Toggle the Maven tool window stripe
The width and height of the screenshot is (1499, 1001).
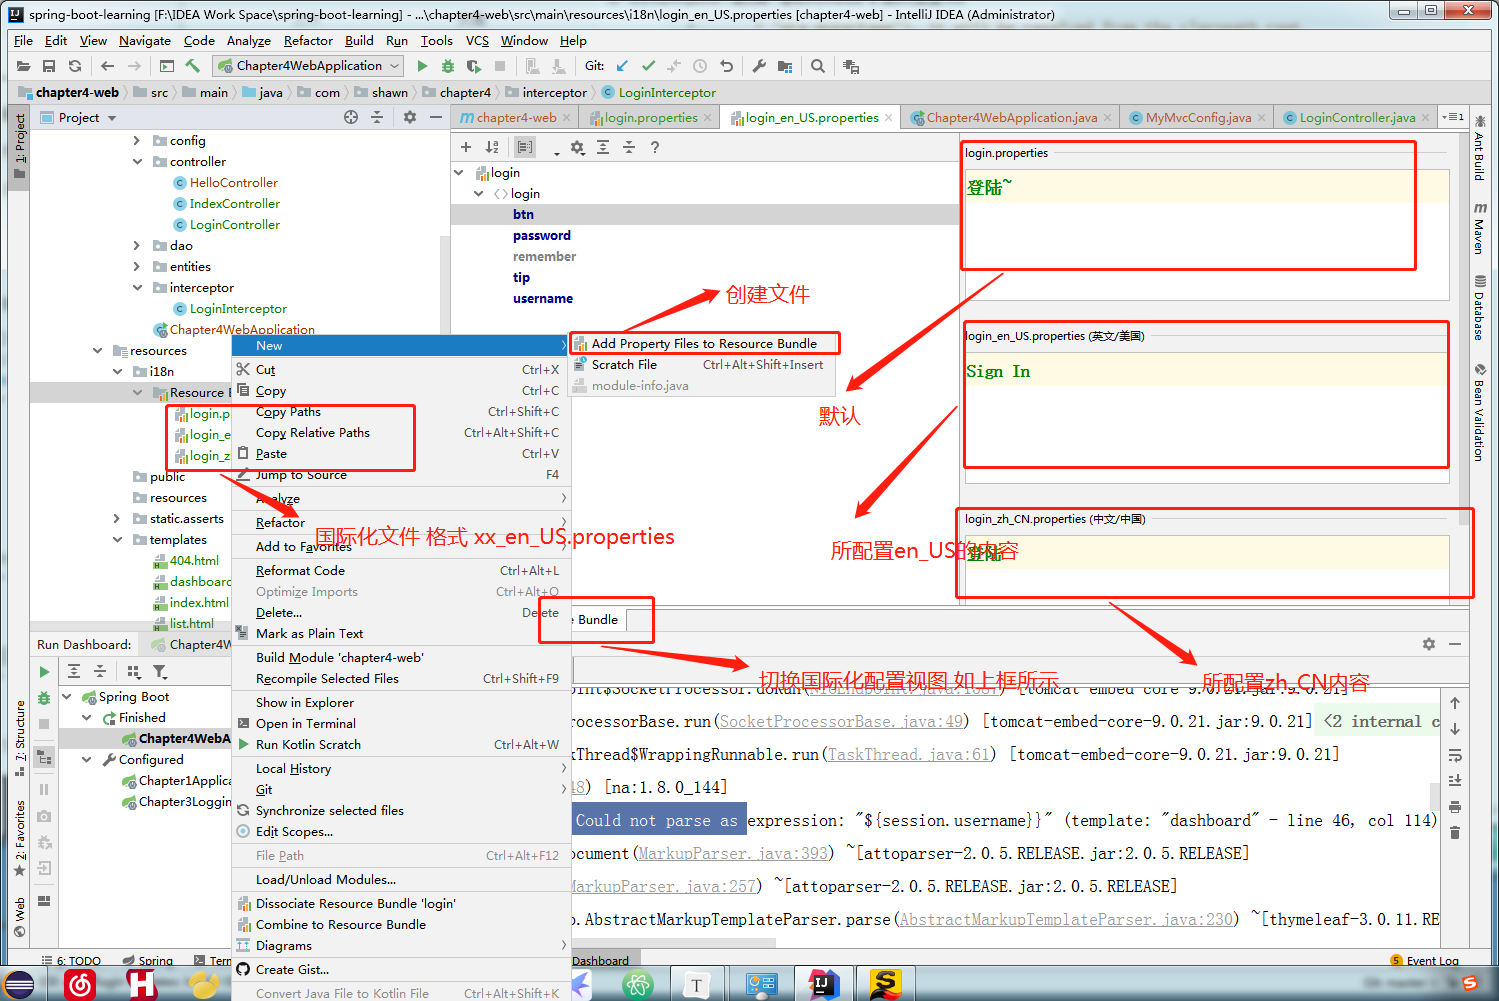pos(1479,227)
